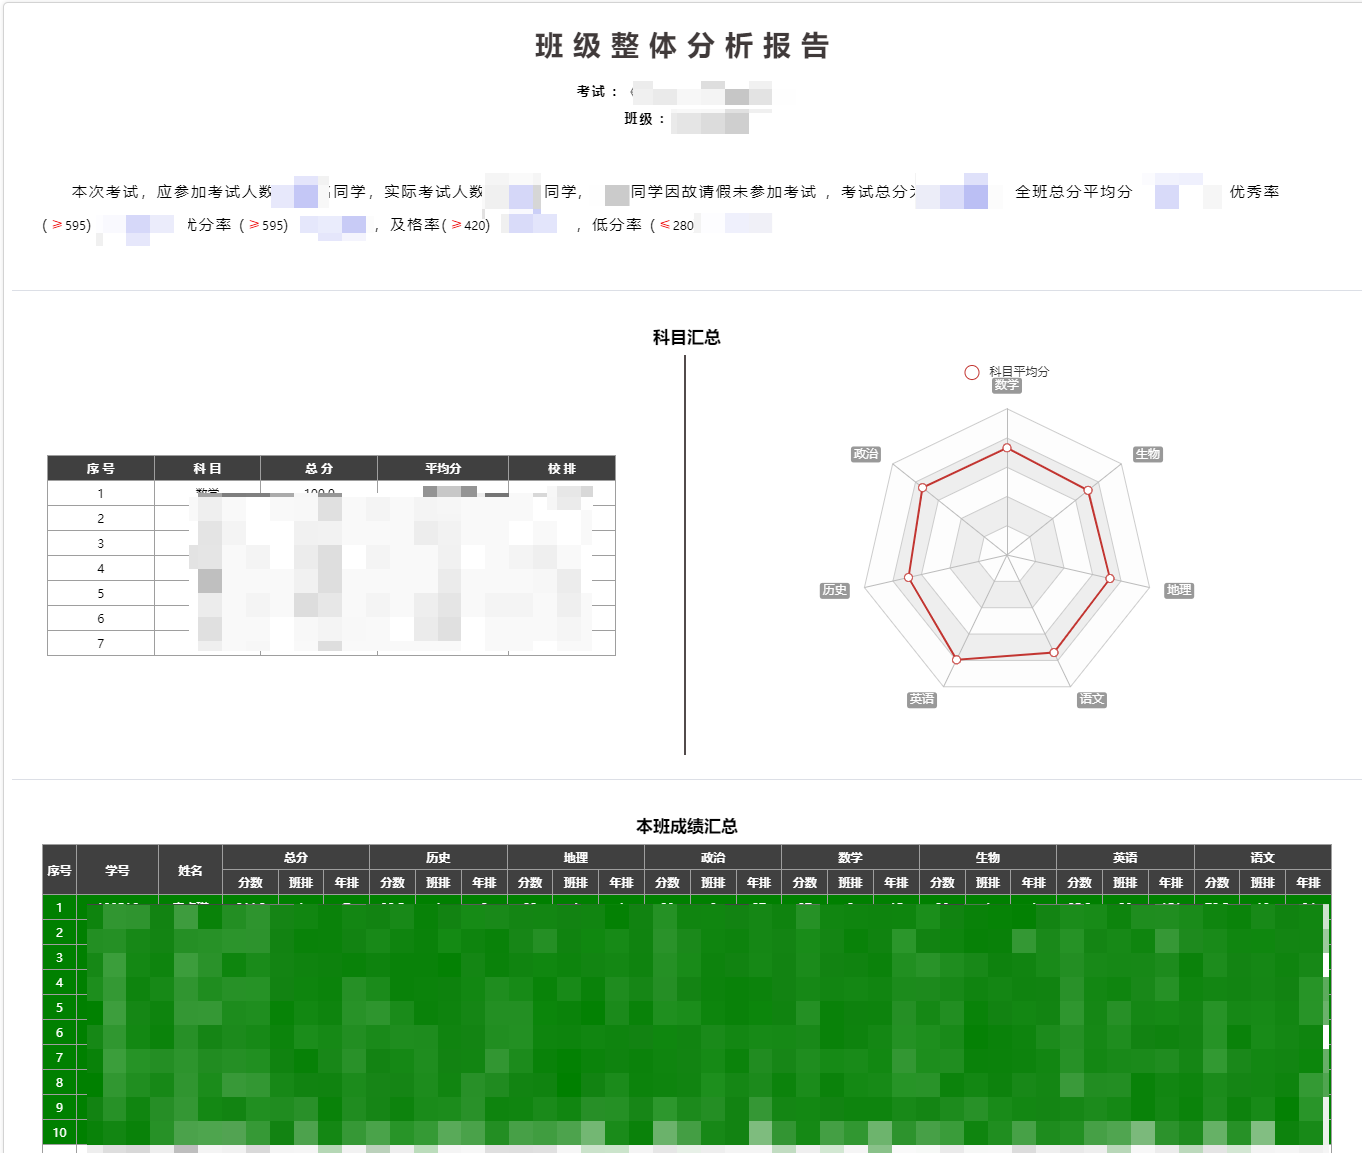
Task: Click the 年排 subheader under 政治
Action: pyautogui.click(x=759, y=882)
